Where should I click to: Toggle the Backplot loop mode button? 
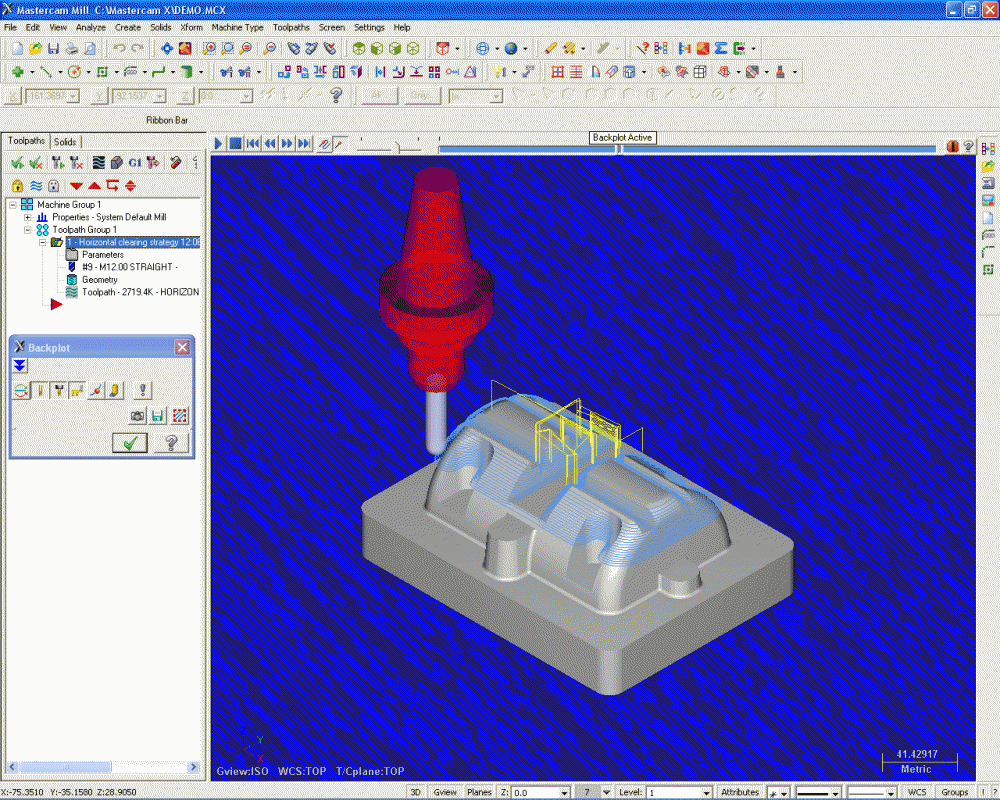coord(22,390)
